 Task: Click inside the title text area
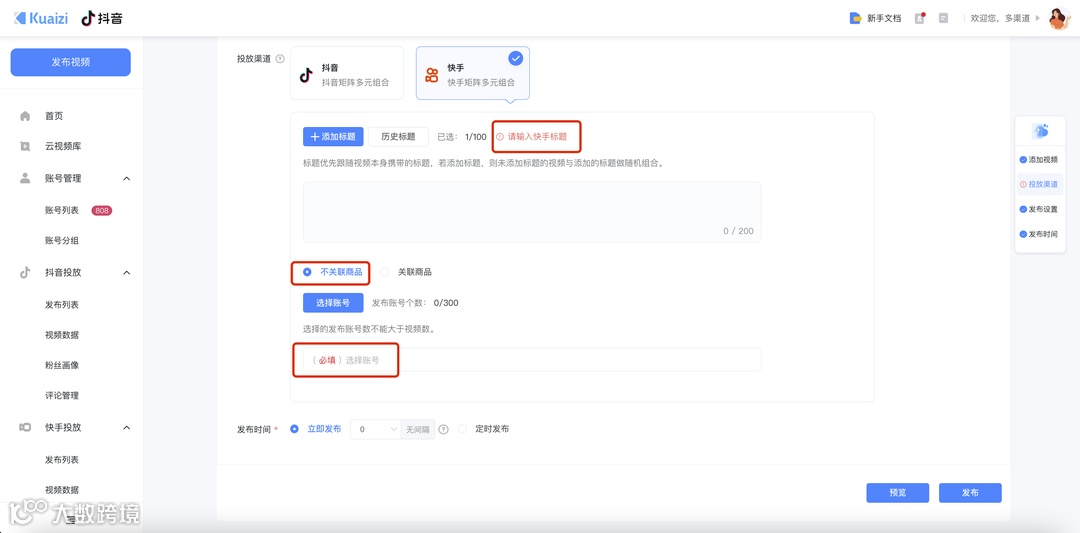532,212
